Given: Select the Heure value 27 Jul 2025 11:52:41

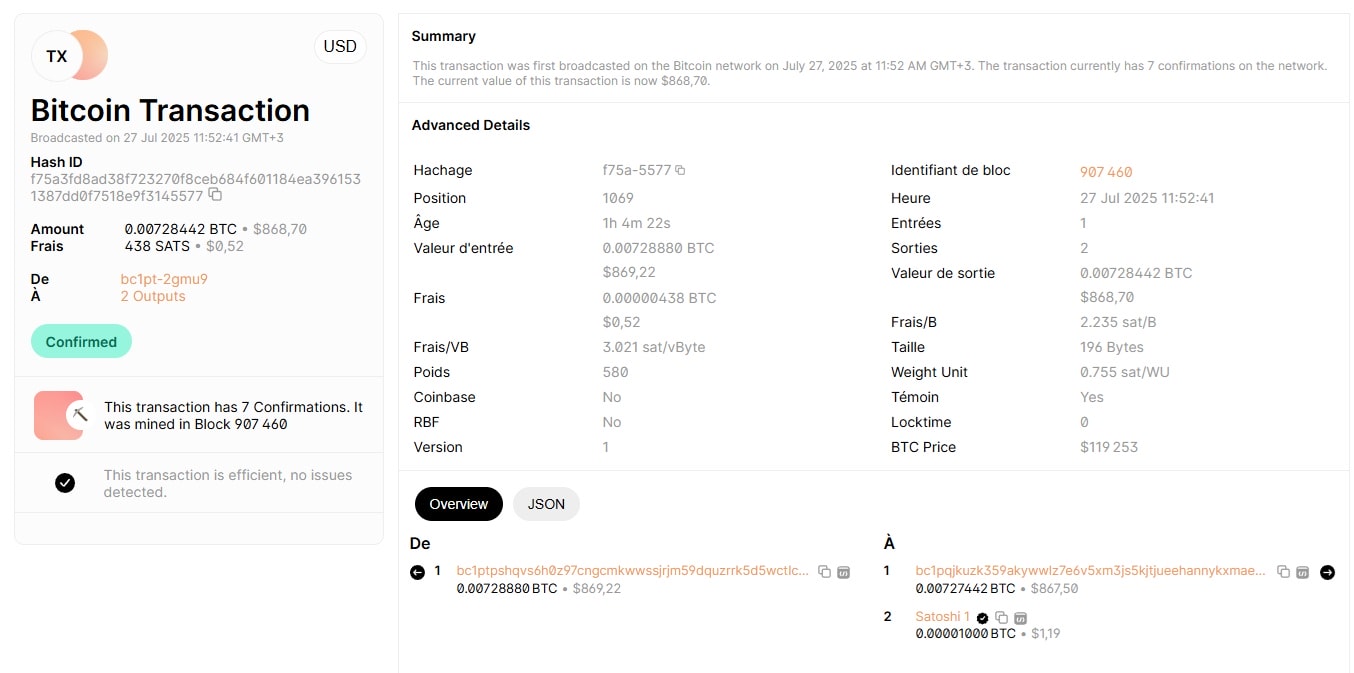Looking at the screenshot, I should click(x=1147, y=198).
